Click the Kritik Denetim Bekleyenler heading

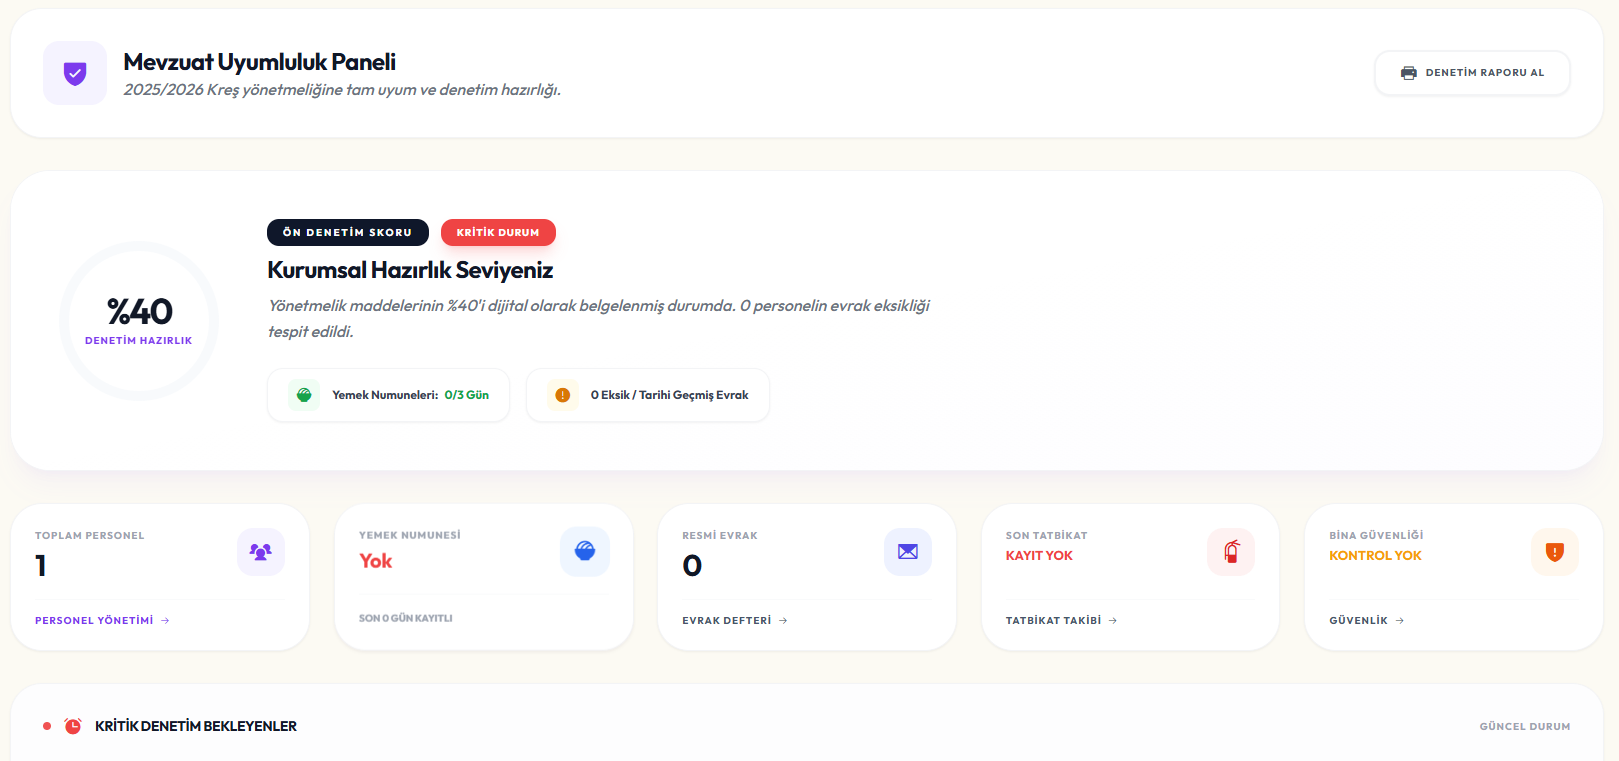click(196, 726)
